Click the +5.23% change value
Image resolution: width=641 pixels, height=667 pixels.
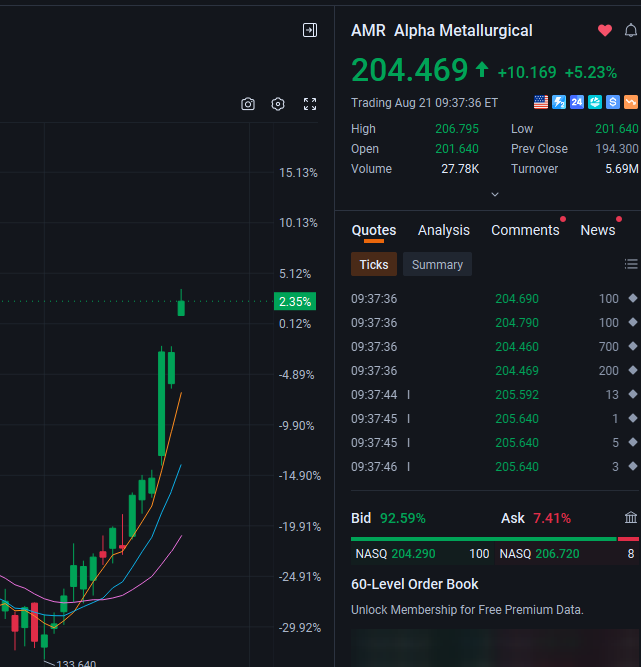click(x=590, y=72)
